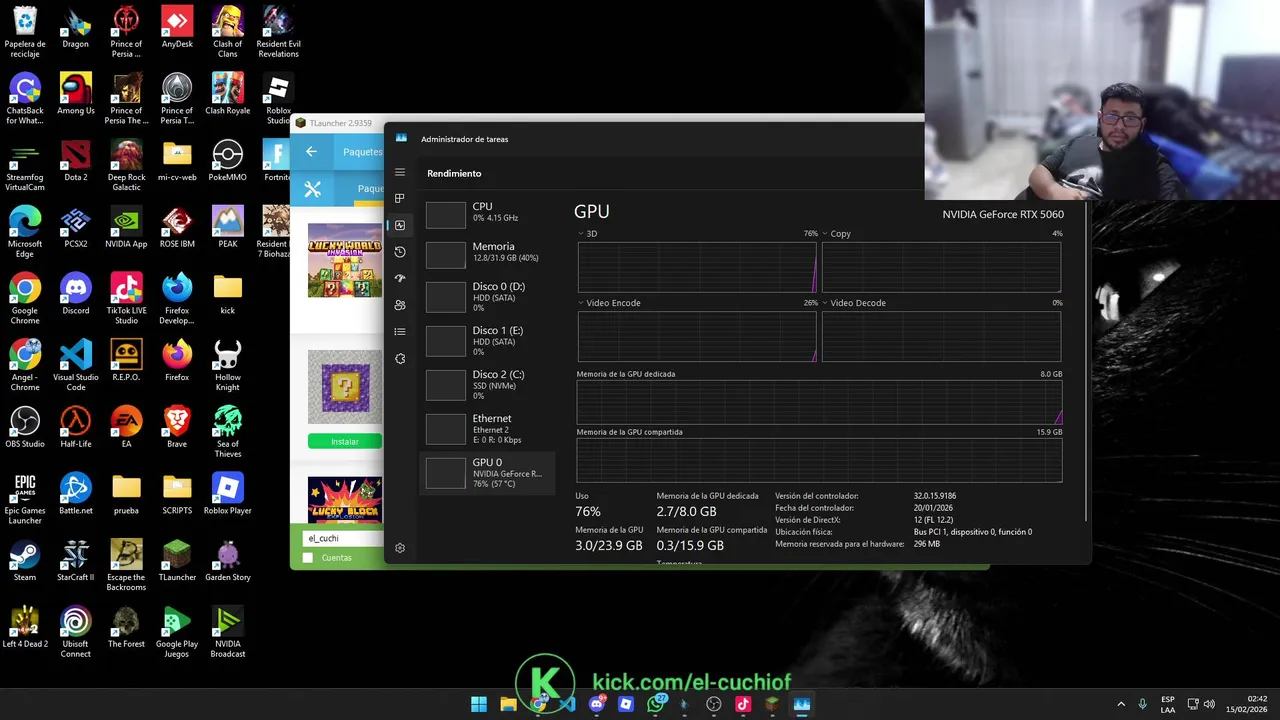Viewport: 1280px width, 720px height.
Task: Open Processes page in Task Manager sidebar
Action: [400, 199]
